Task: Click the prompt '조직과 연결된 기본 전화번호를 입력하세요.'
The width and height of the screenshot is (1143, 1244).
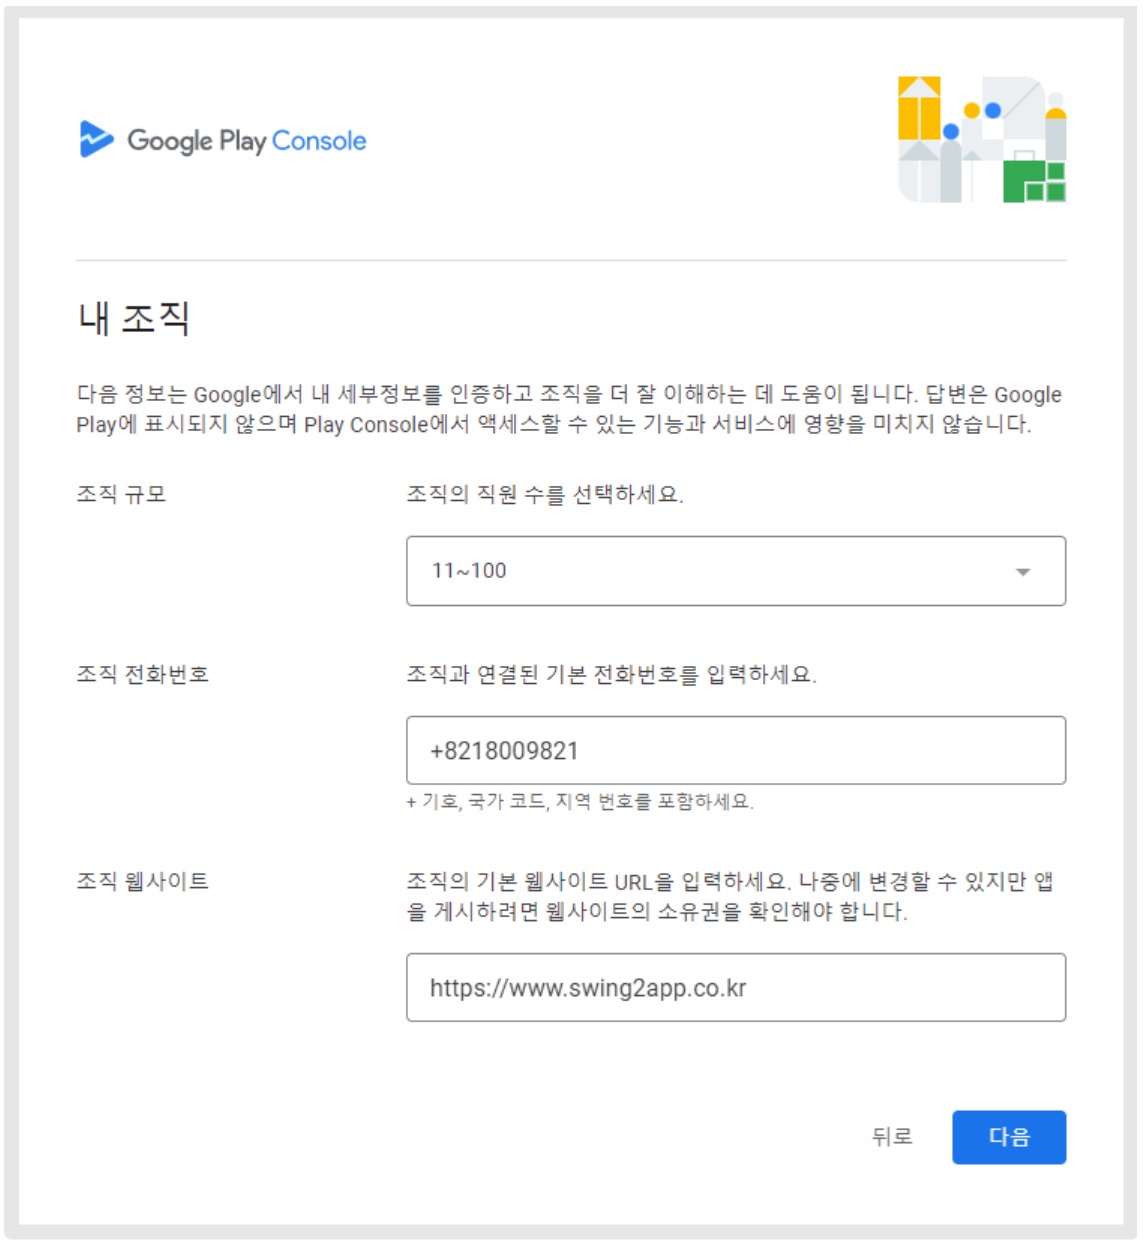Action: (611, 674)
